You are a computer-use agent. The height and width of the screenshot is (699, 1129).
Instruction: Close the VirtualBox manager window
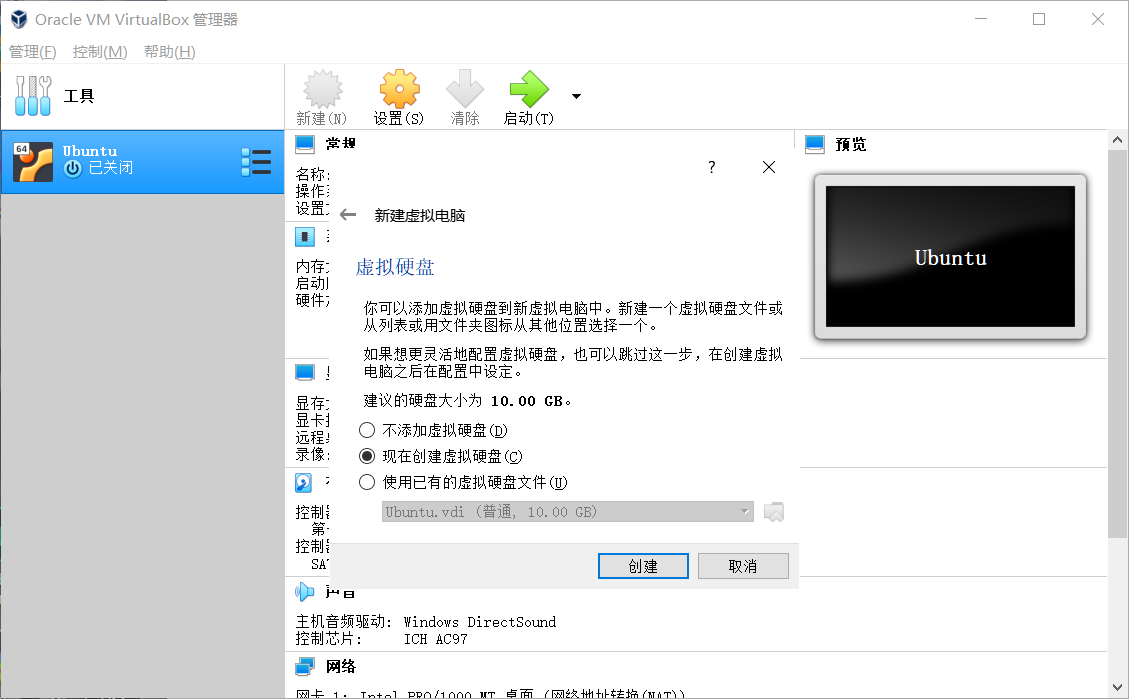[1097, 19]
